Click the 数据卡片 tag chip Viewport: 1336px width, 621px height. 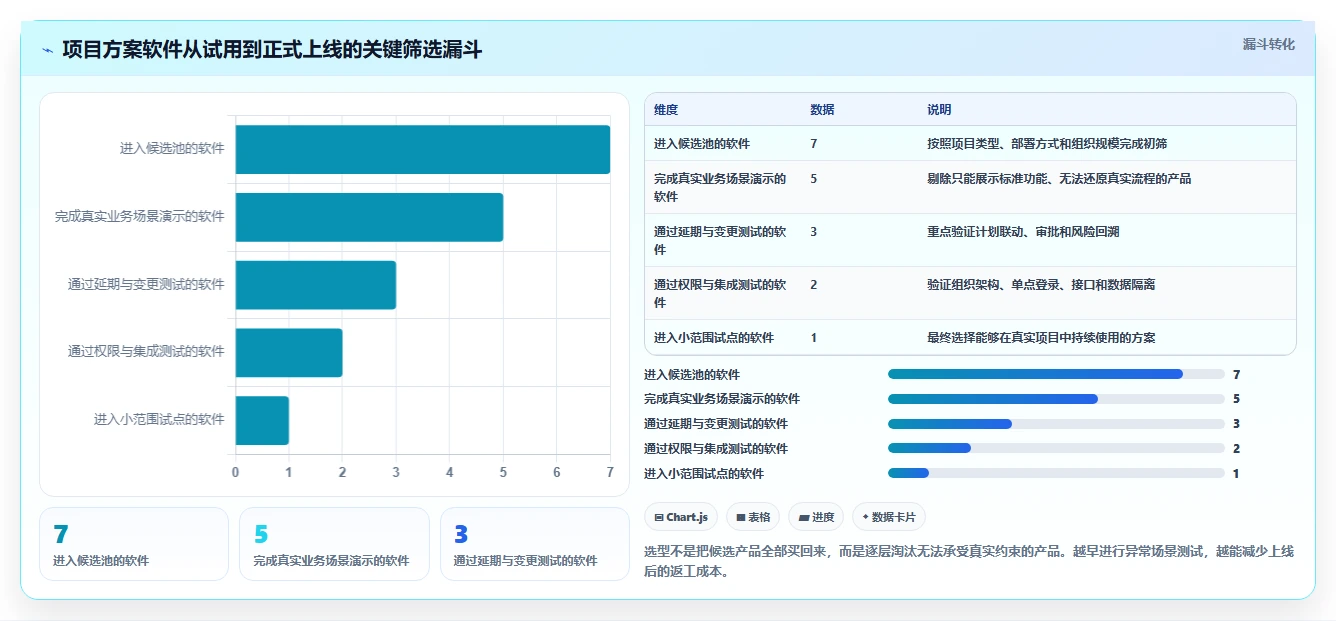pyautogui.click(x=889, y=517)
